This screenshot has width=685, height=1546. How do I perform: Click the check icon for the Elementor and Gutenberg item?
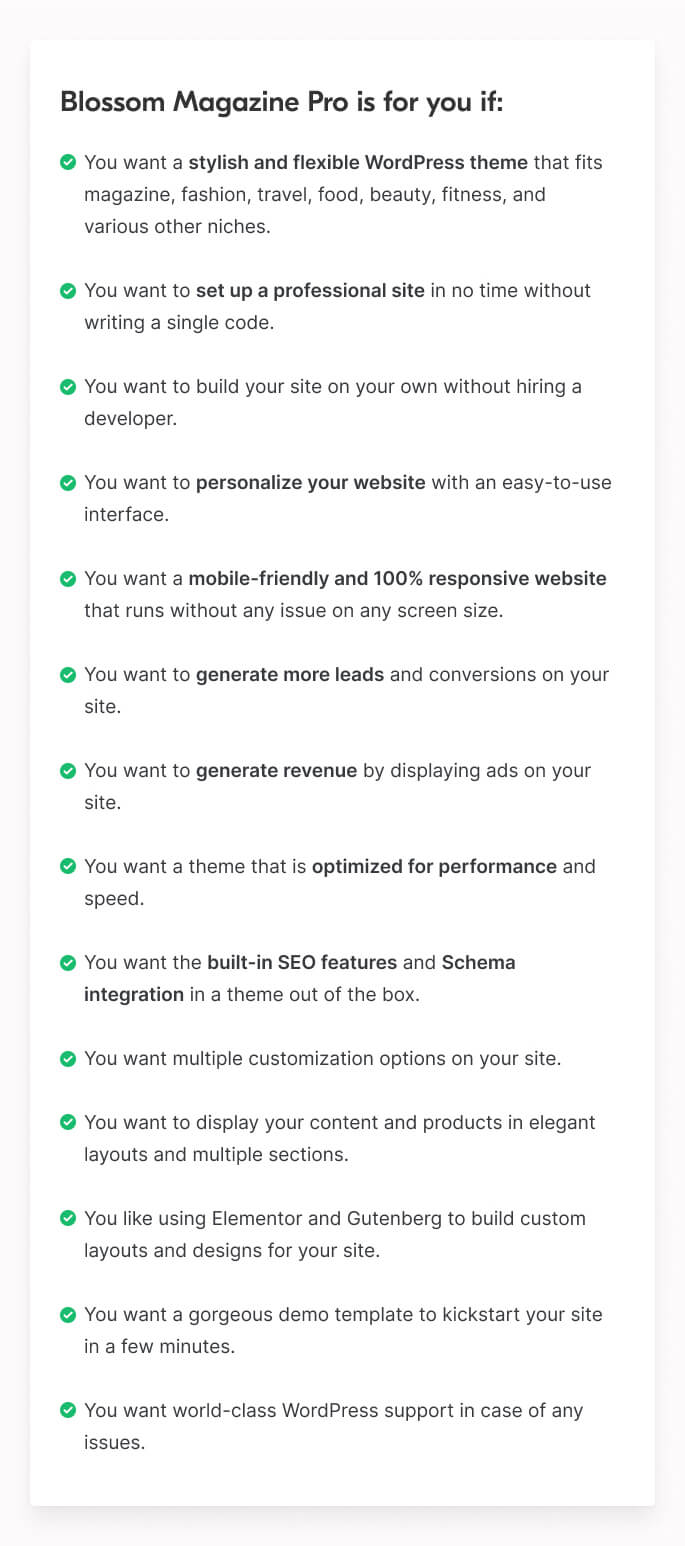(68, 1218)
